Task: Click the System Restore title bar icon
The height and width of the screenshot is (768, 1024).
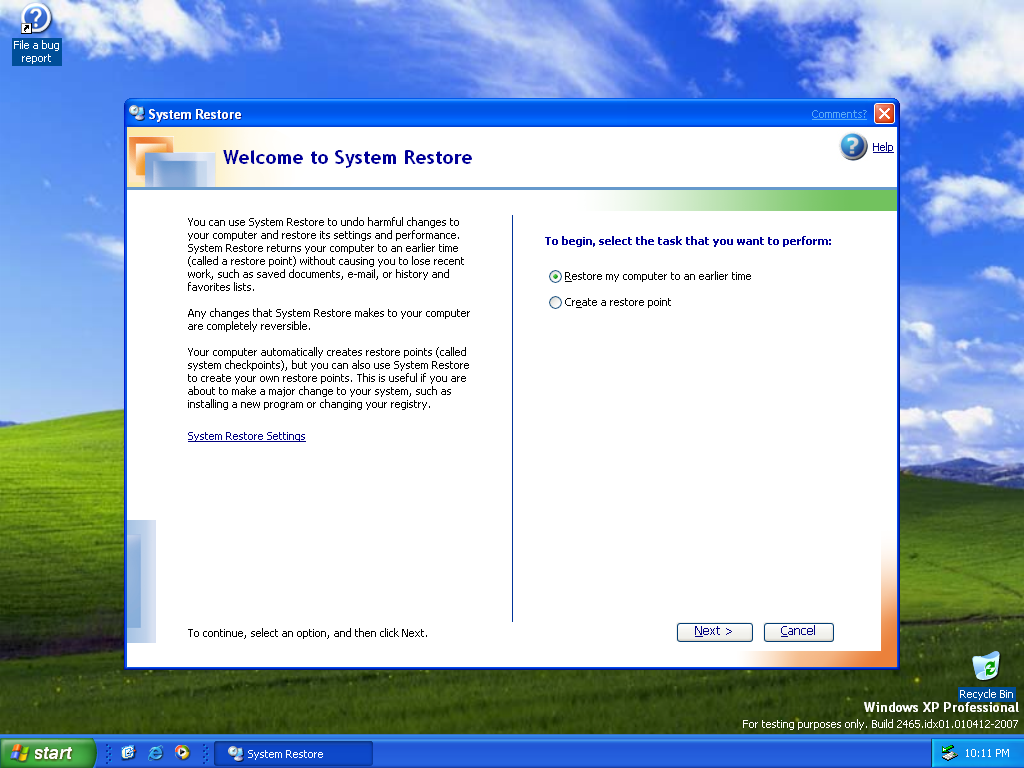Action: point(136,114)
